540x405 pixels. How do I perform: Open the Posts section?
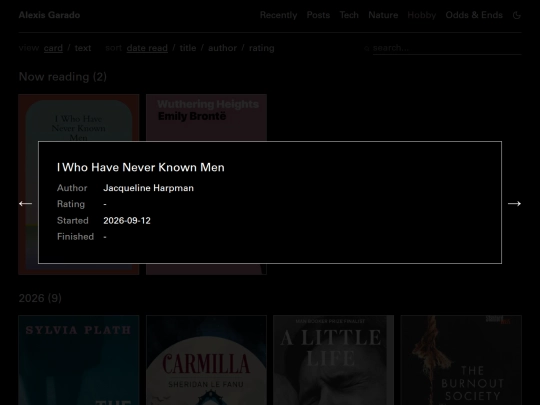click(x=318, y=15)
